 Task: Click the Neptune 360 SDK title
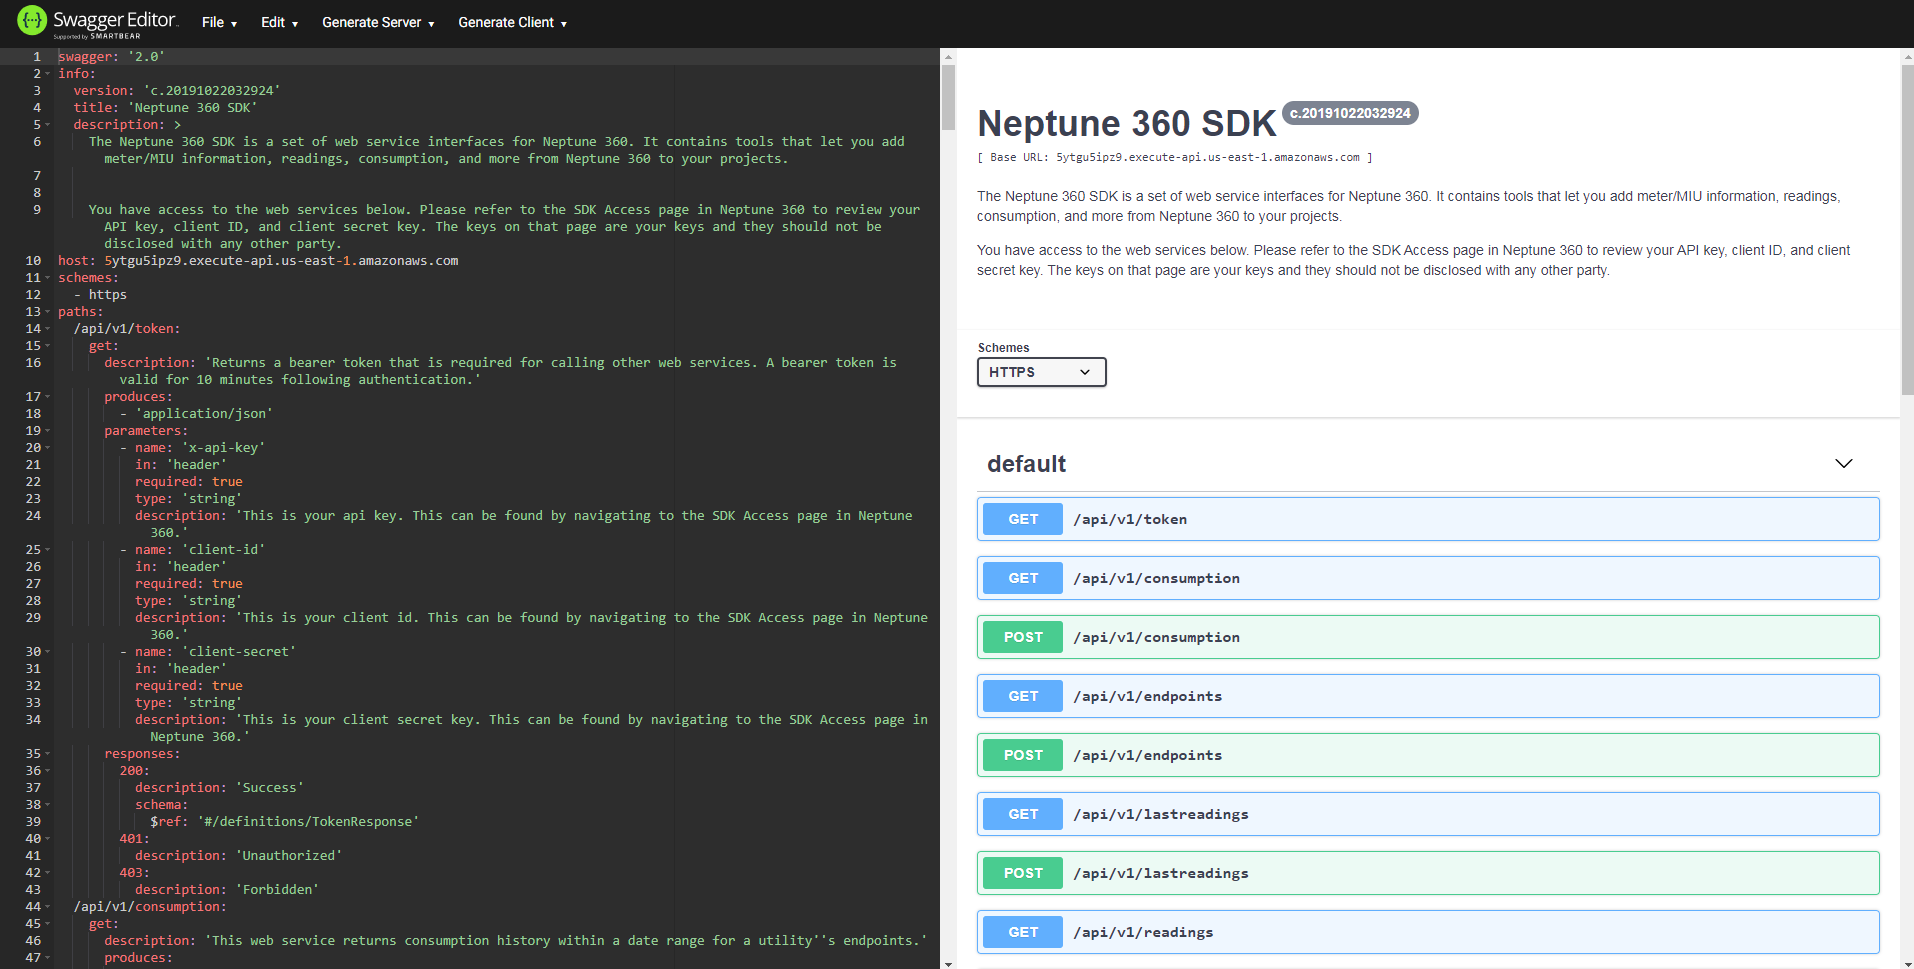(x=1127, y=124)
